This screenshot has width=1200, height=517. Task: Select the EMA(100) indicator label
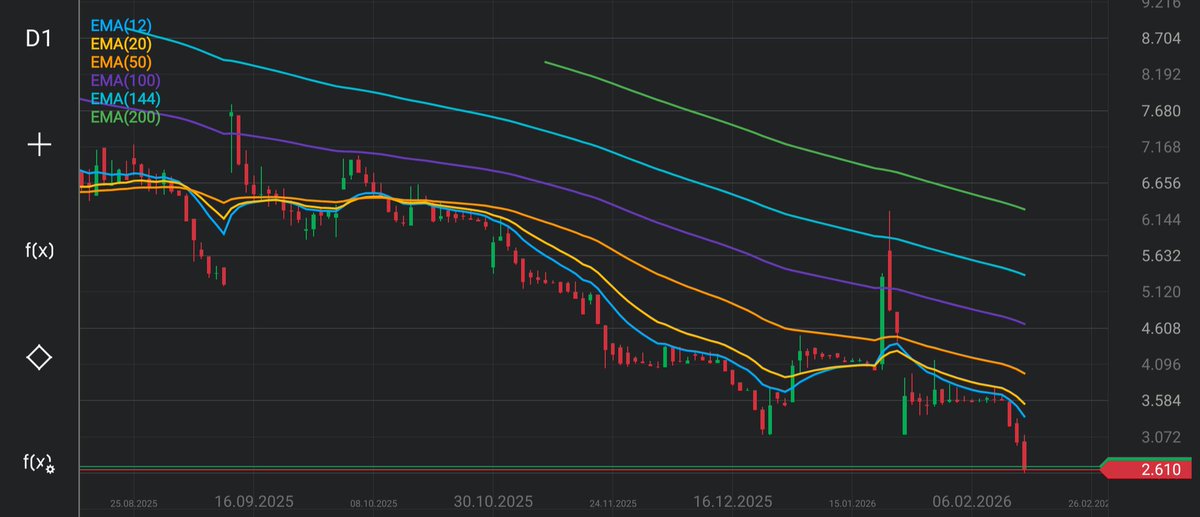coord(125,80)
